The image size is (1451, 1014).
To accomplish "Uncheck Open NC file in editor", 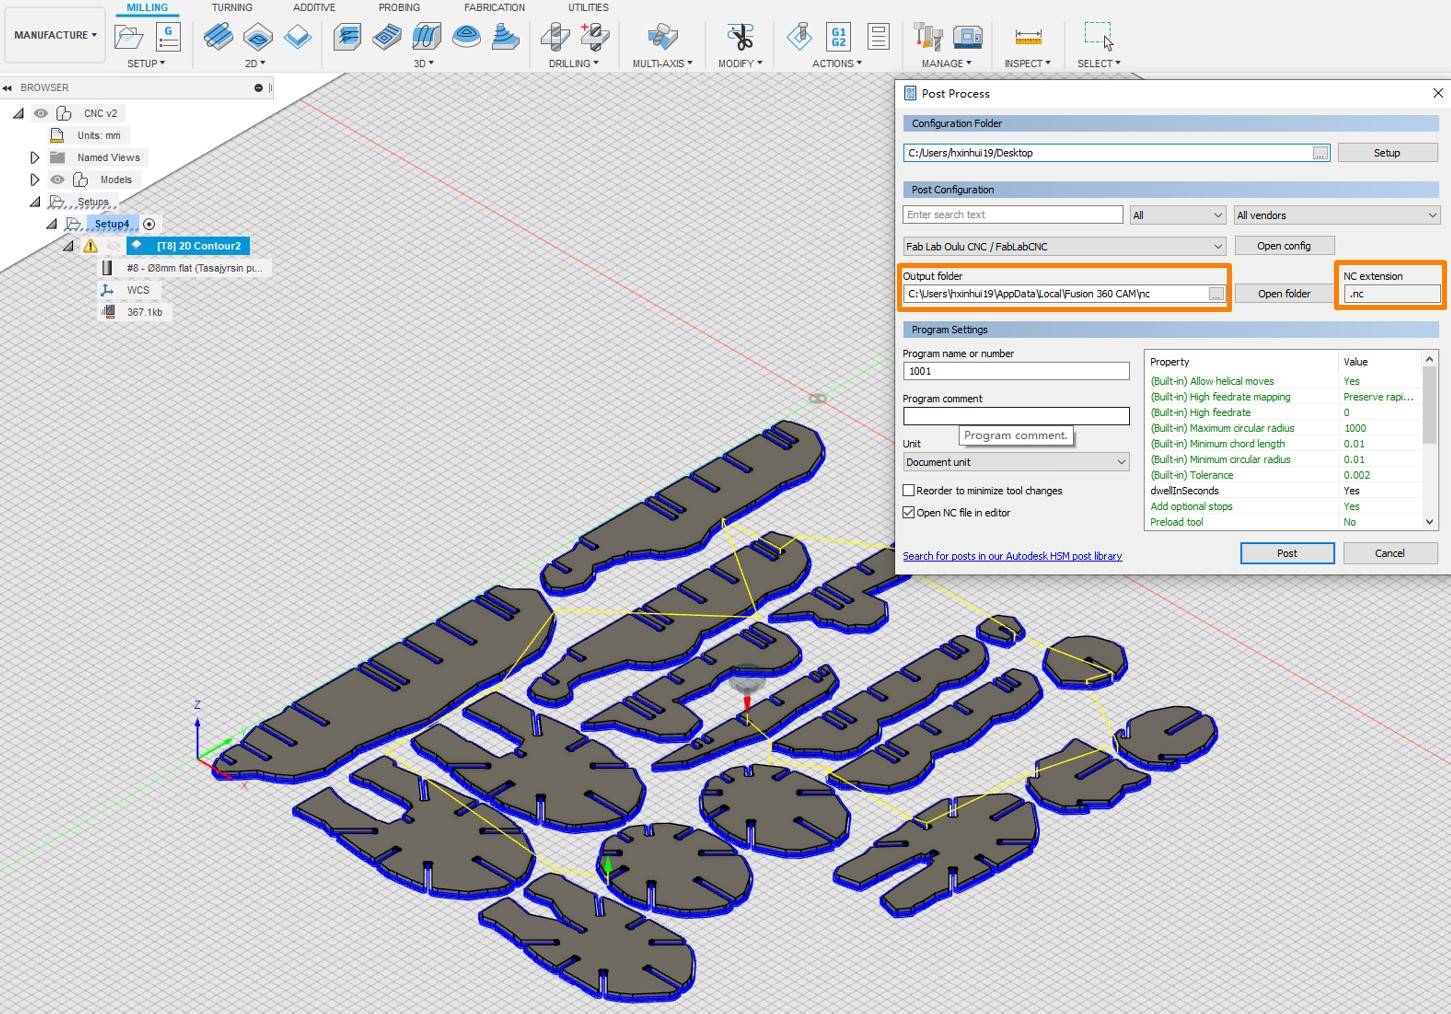I will pyautogui.click(x=908, y=513).
